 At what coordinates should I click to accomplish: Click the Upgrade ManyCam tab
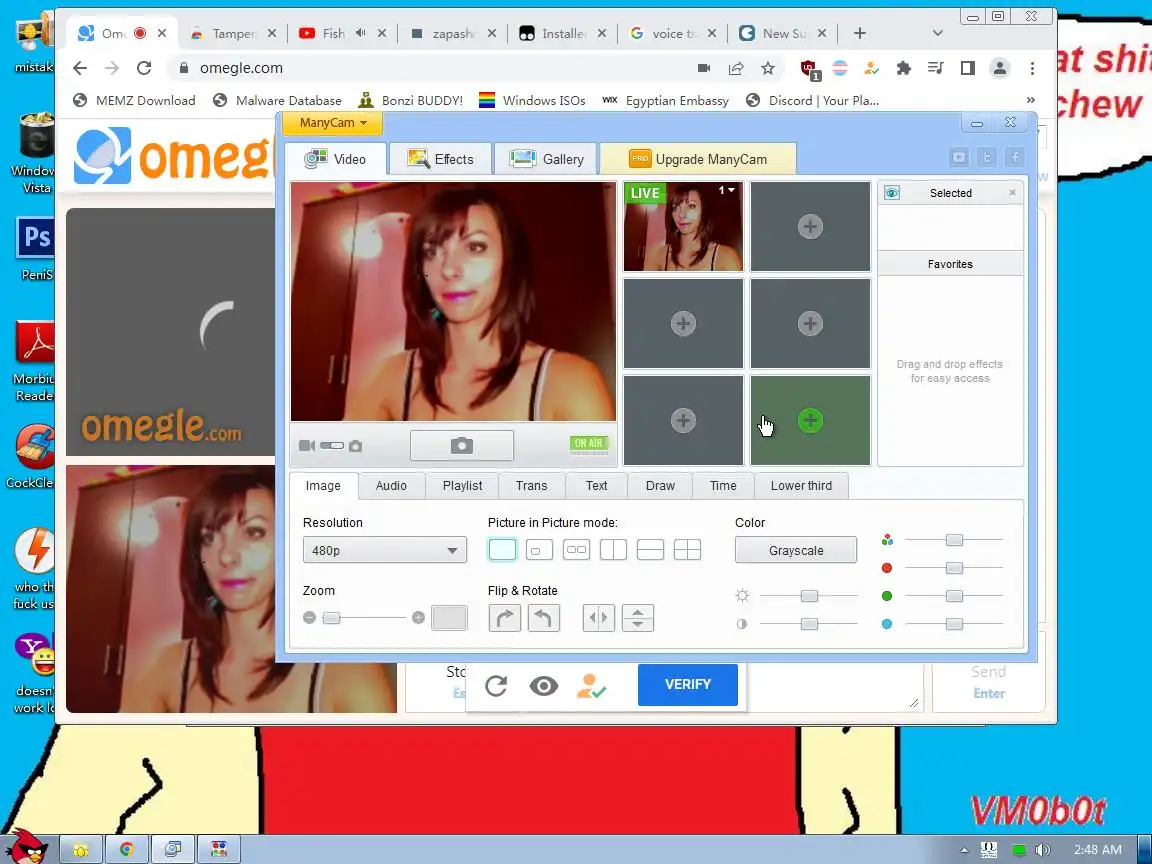698,159
